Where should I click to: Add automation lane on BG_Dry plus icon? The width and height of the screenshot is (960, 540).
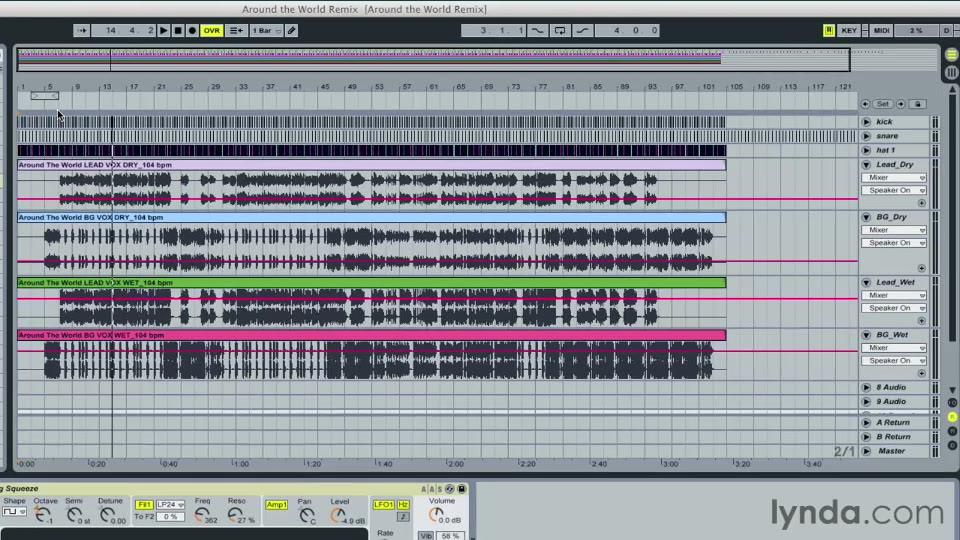[x=921, y=268]
